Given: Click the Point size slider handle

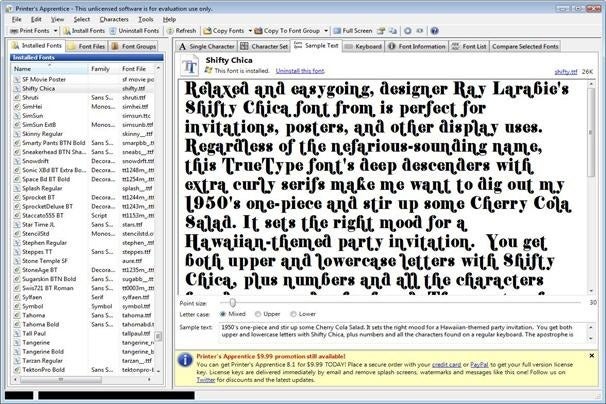Looking at the screenshot, I should tap(233, 302).
